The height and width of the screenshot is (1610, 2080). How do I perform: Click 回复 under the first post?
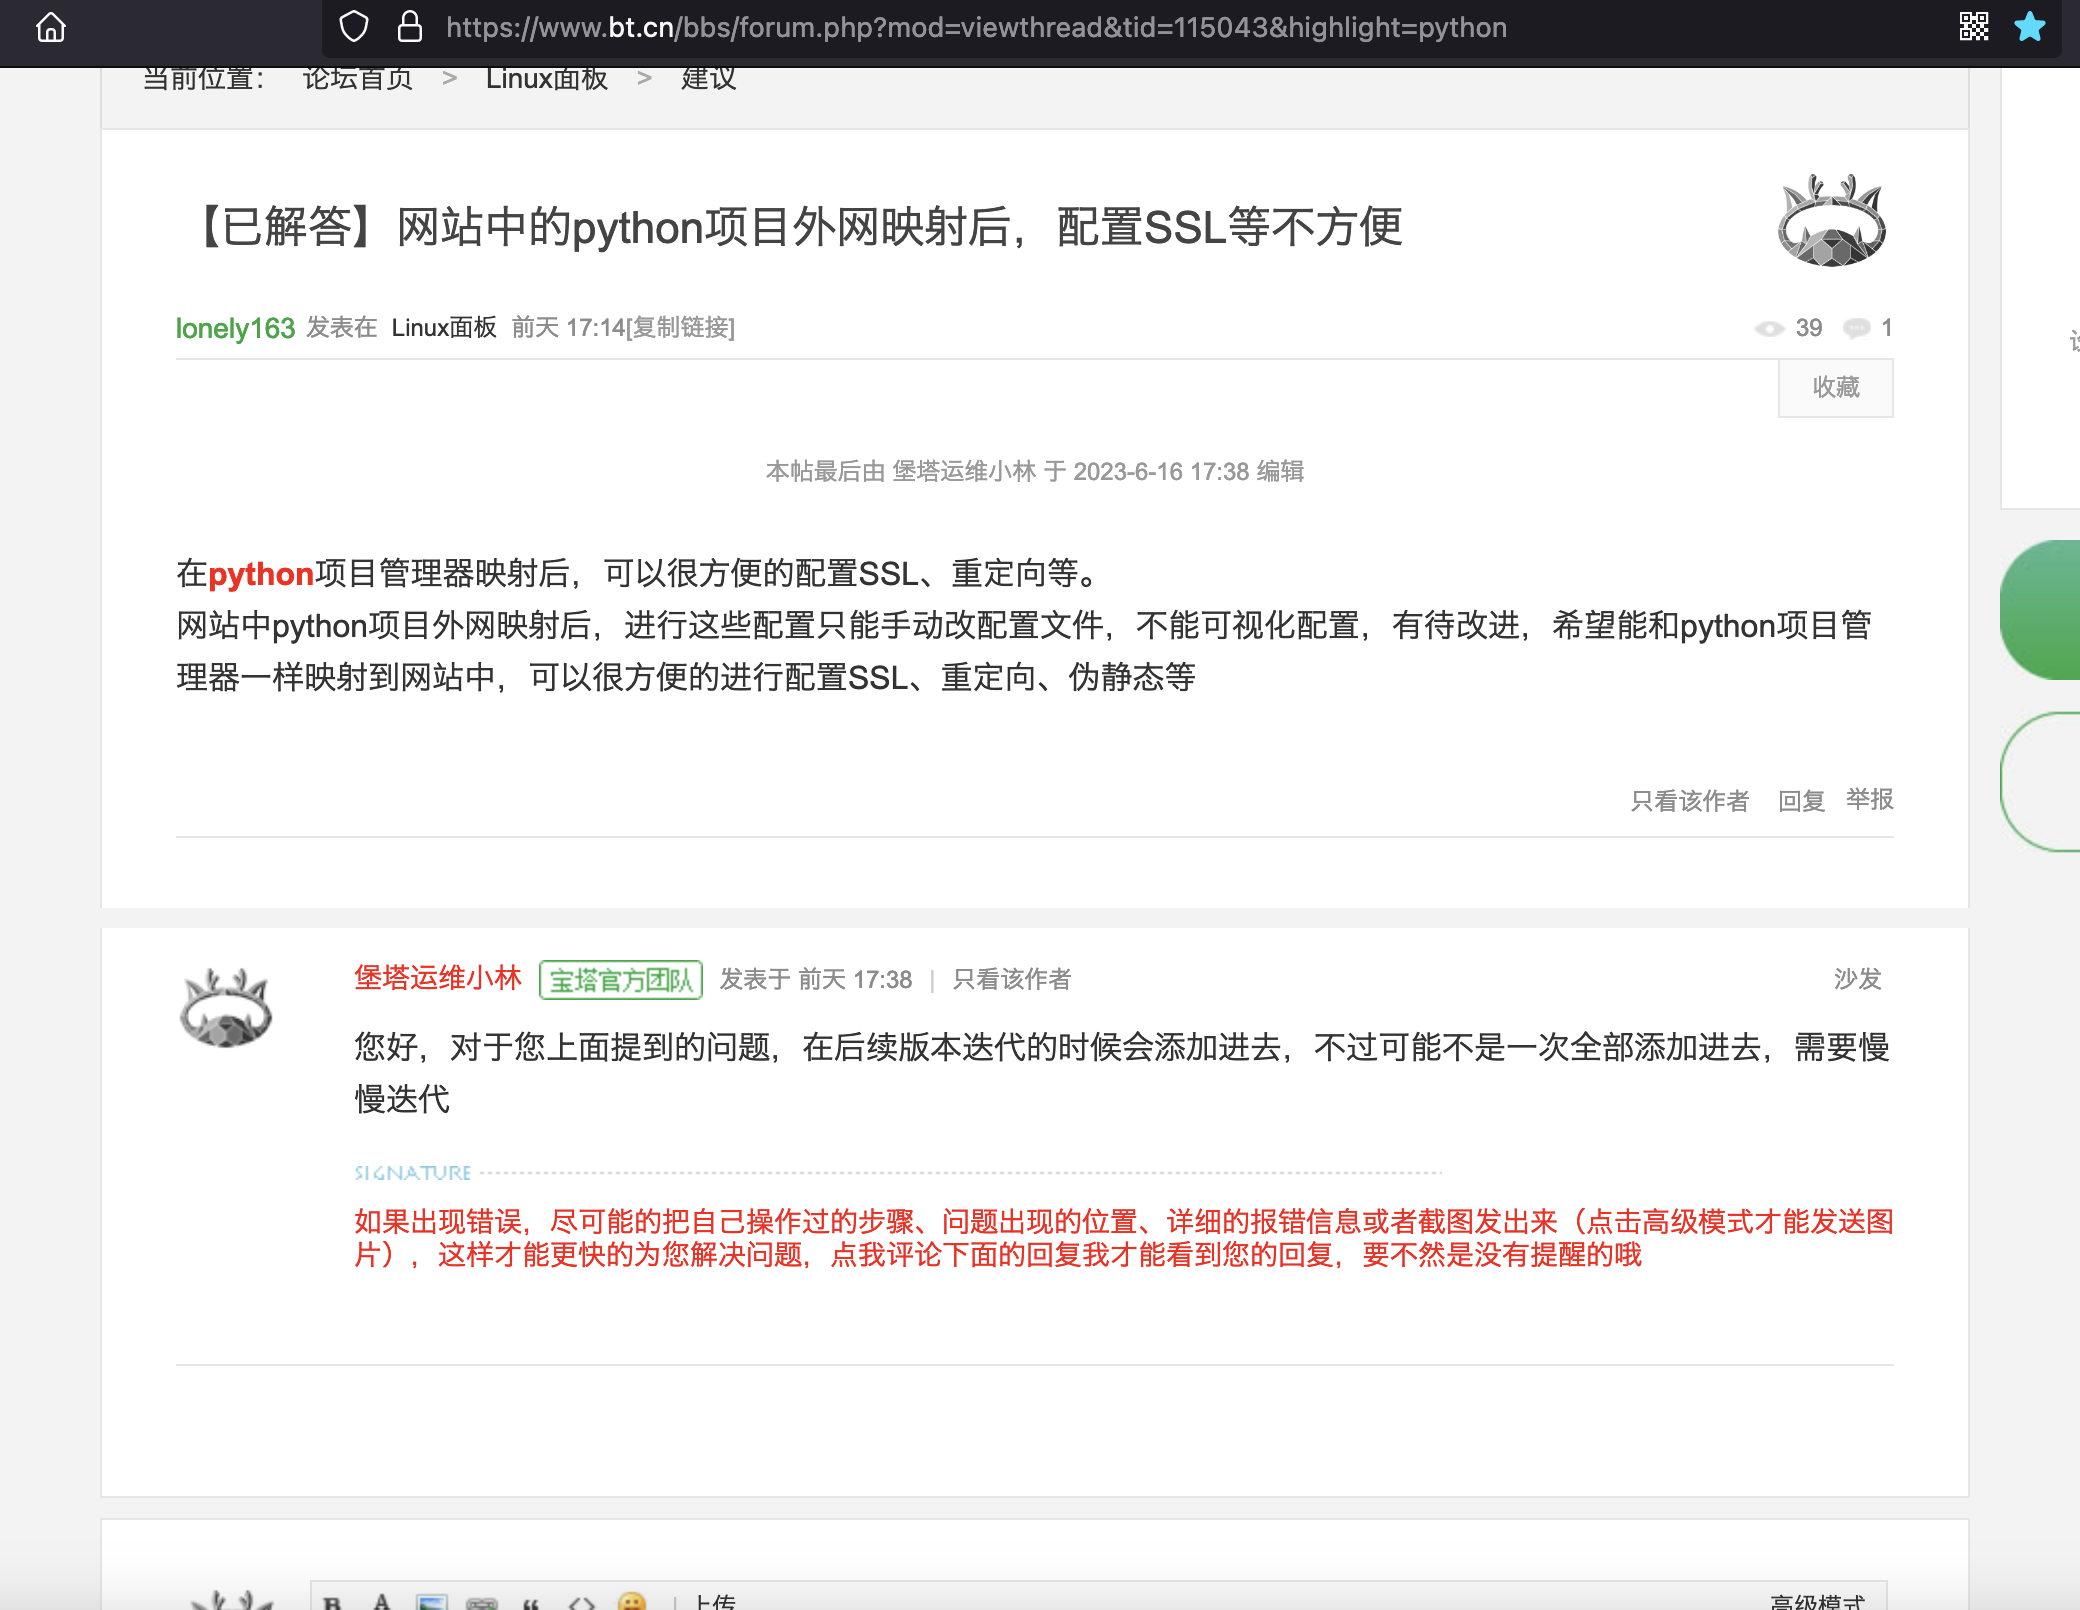pos(1801,801)
